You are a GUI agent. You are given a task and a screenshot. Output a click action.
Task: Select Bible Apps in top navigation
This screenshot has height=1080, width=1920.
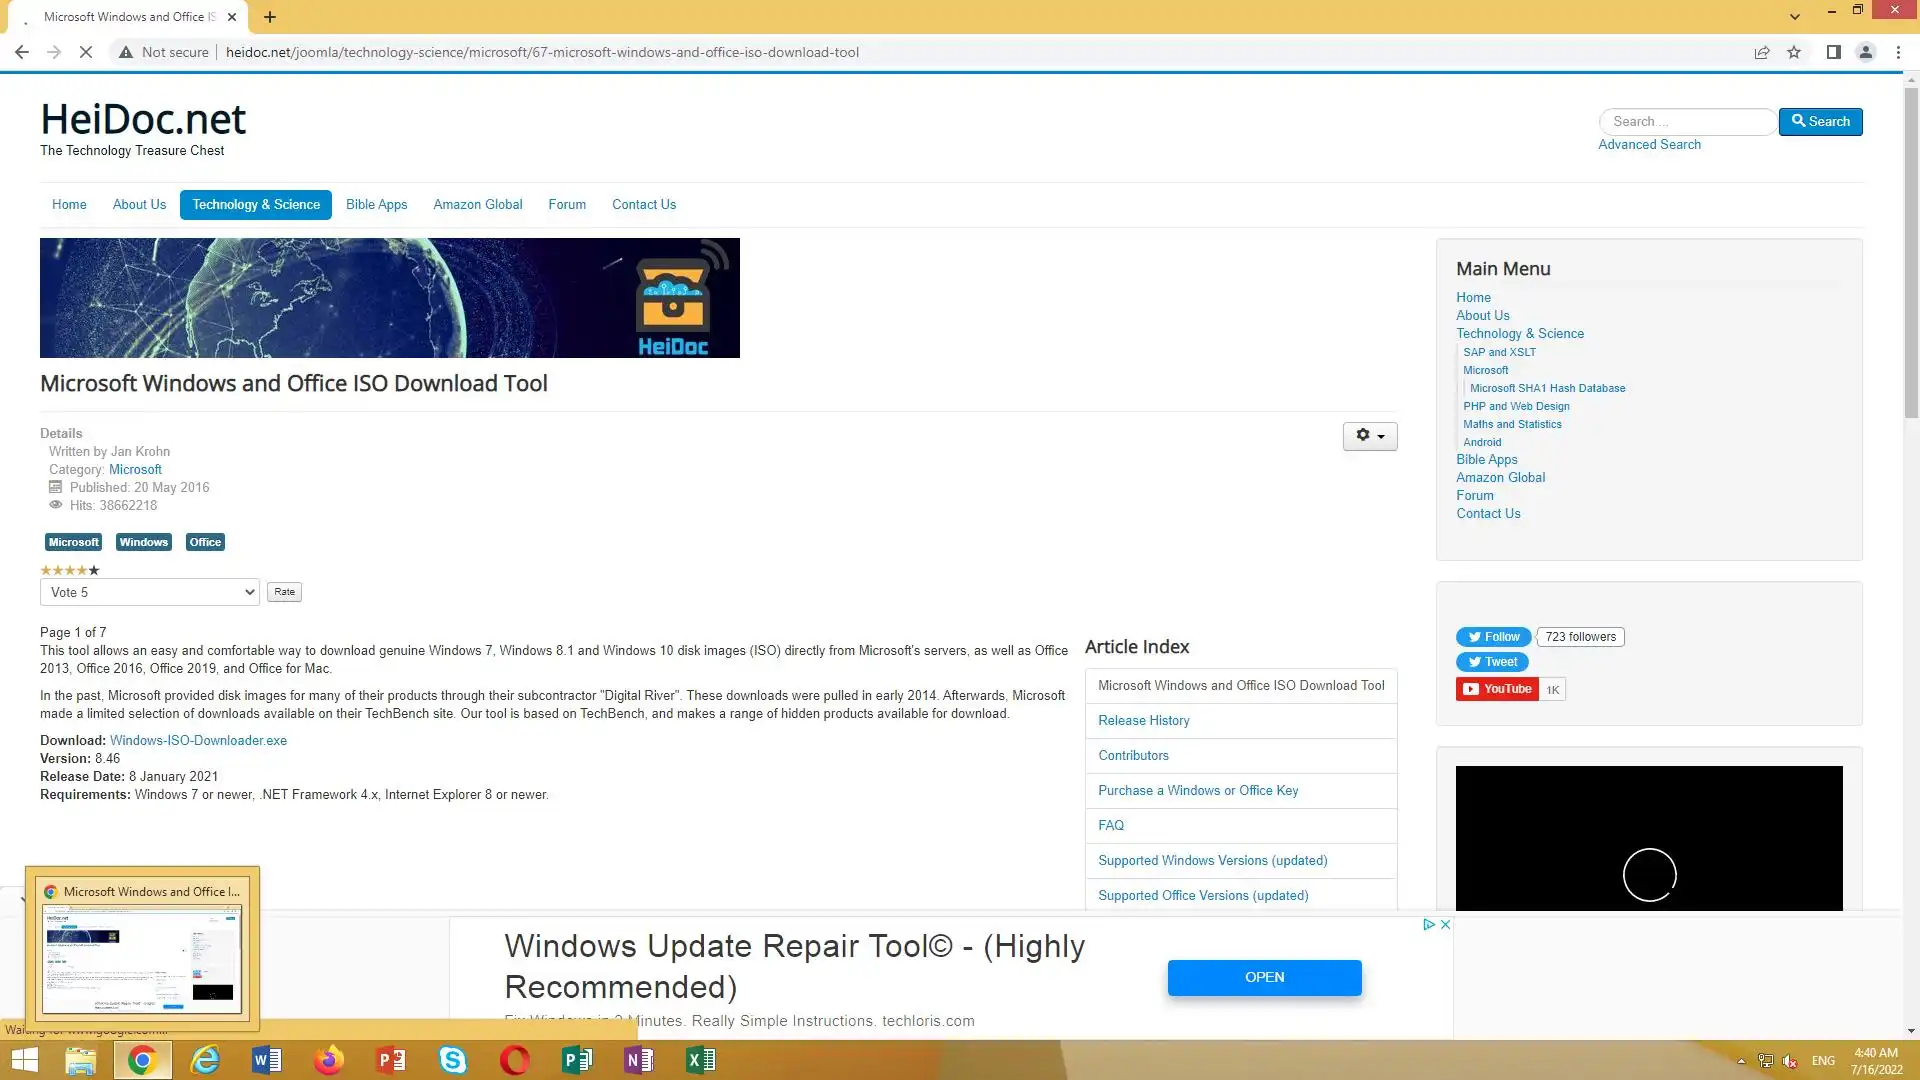[376, 204]
